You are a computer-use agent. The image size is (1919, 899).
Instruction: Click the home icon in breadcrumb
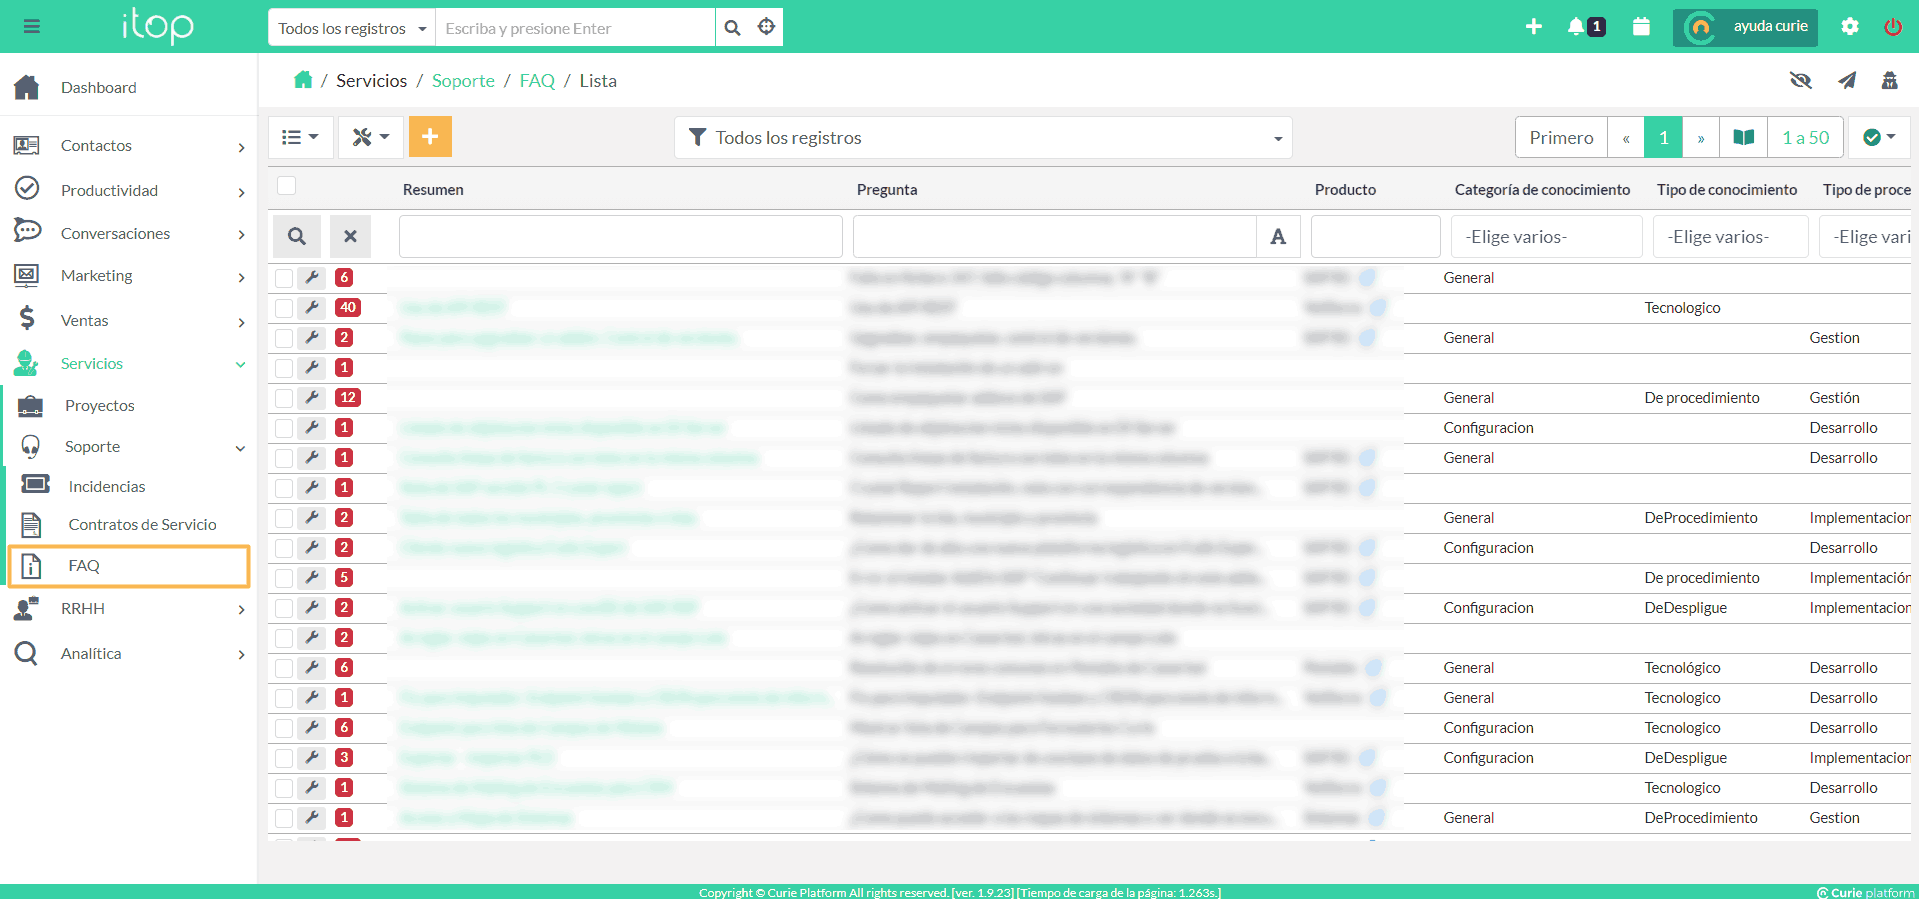303,80
